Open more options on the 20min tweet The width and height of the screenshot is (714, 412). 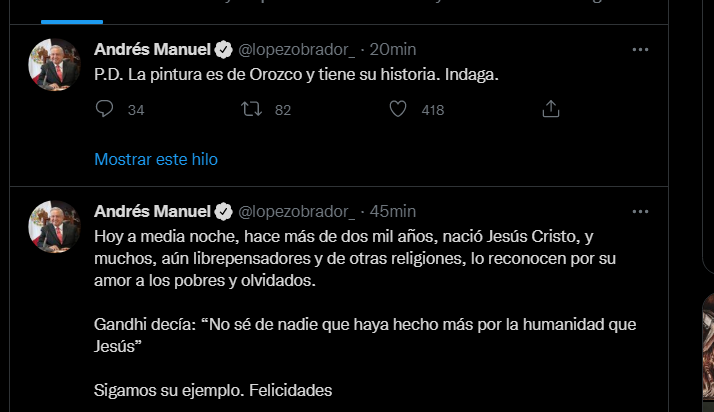(643, 49)
